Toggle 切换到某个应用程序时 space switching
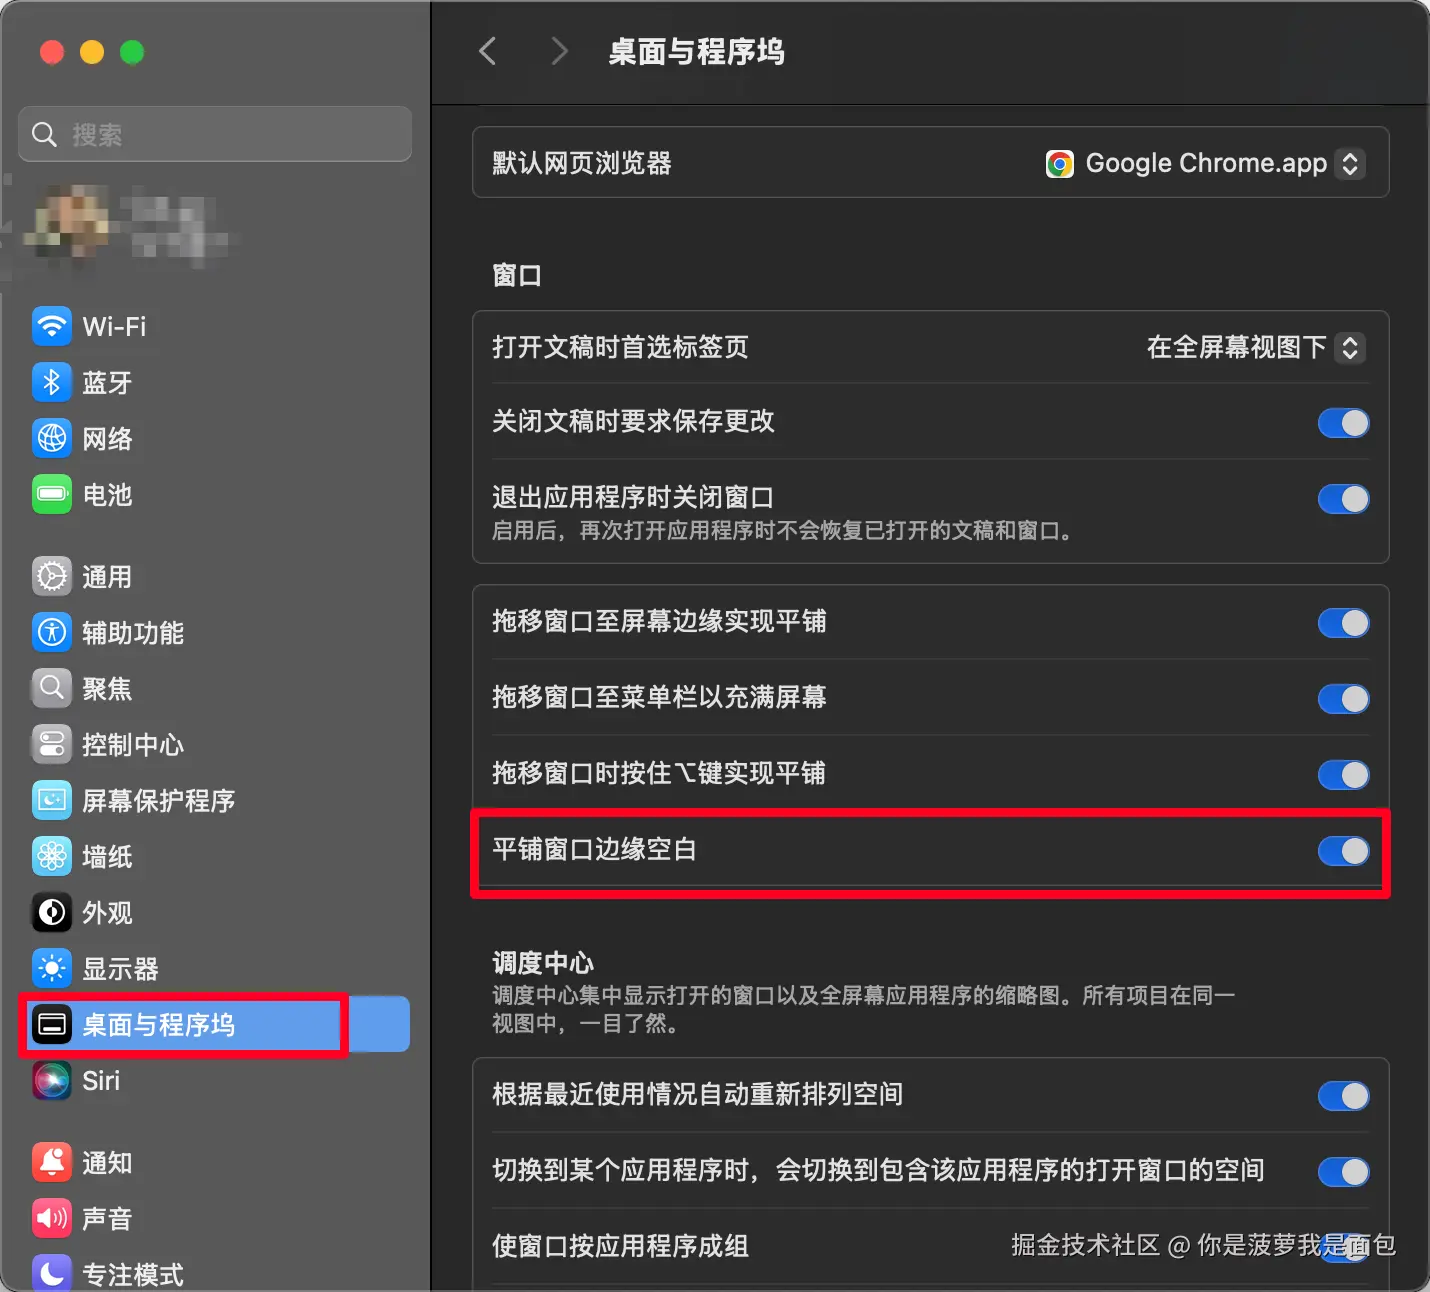1430x1292 pixels. [1343, 1172]
